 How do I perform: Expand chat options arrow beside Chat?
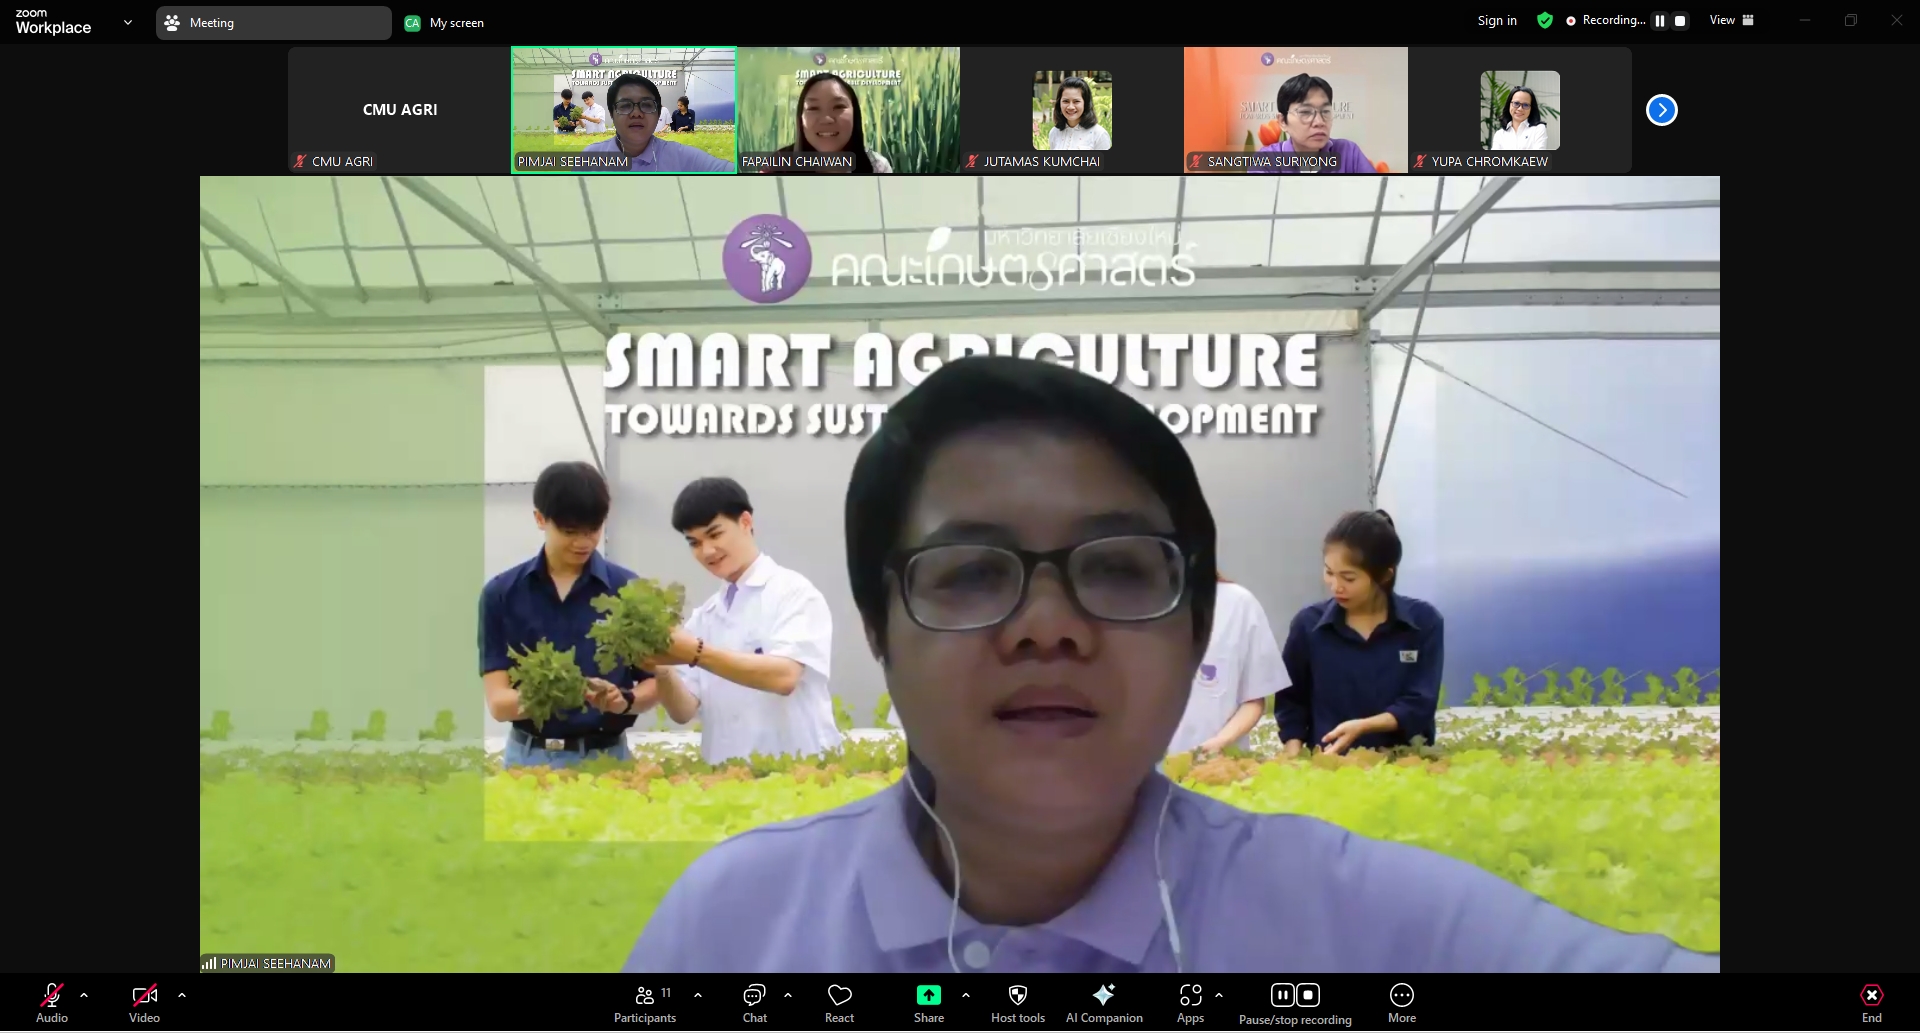pyautogui.click(x=788, y=996)
